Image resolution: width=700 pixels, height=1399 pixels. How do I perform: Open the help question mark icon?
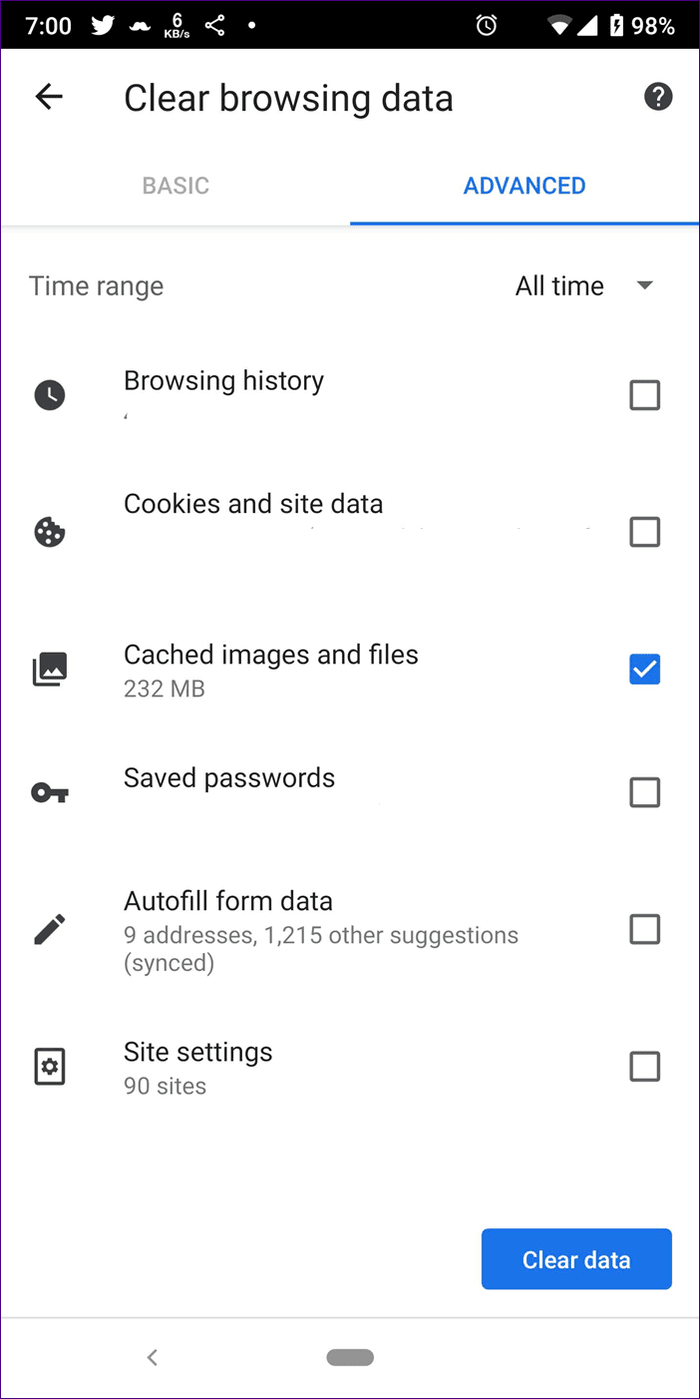pos(657,97)
